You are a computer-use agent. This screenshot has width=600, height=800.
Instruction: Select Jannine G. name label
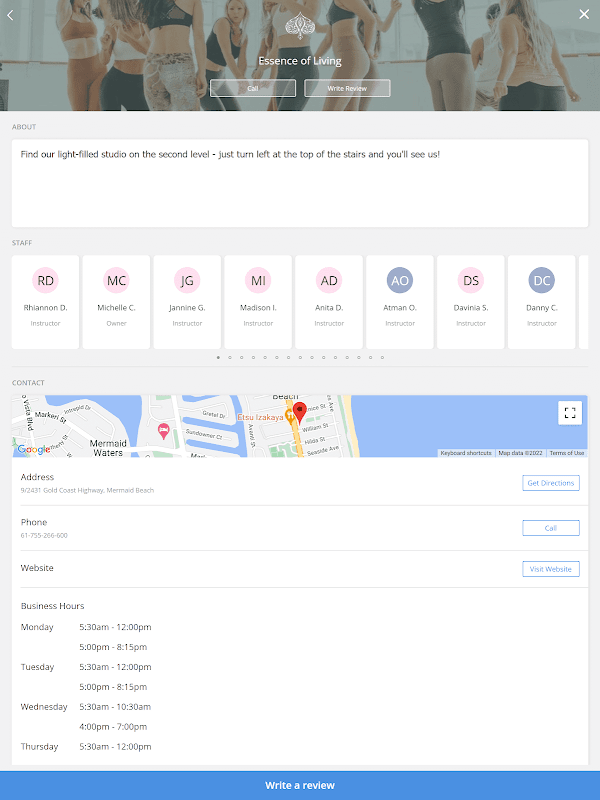point(187,308)
